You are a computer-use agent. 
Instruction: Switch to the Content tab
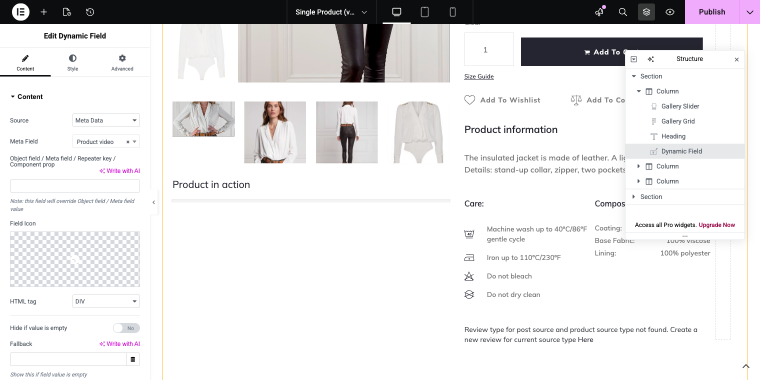tap(25, 63)
